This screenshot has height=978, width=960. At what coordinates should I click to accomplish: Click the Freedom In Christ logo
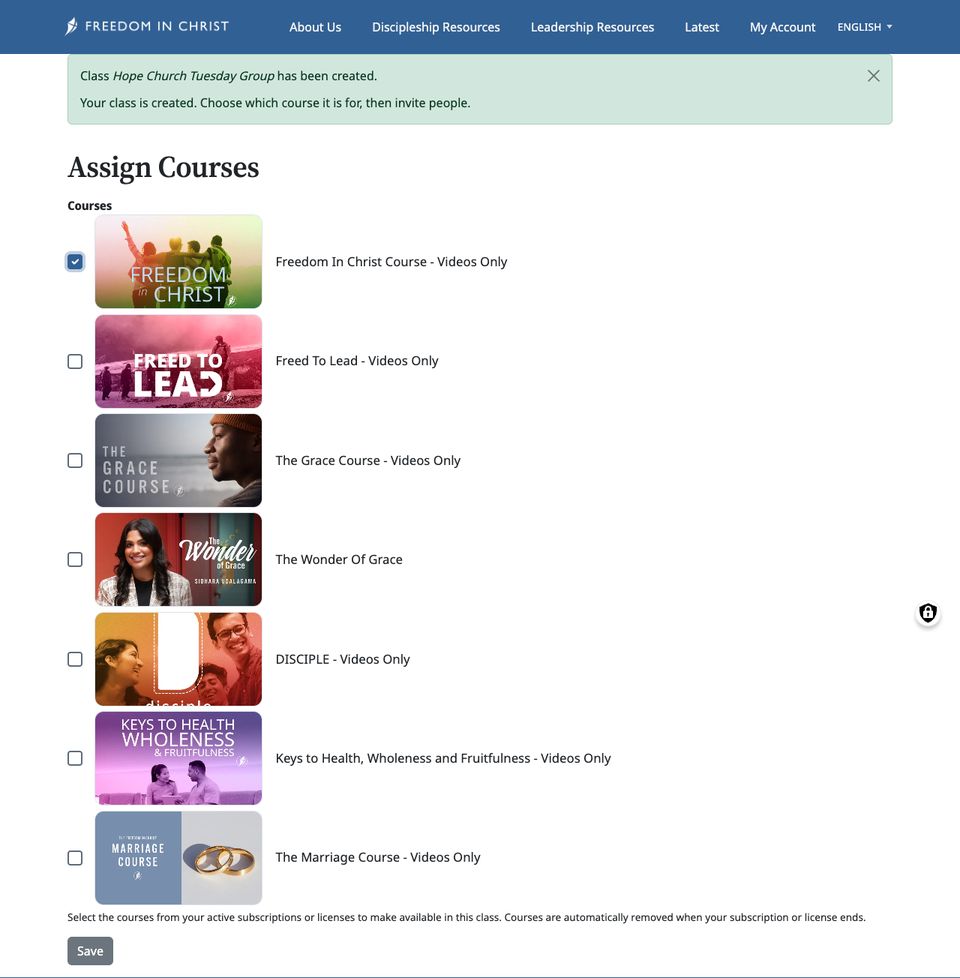(x=147, y=26)
